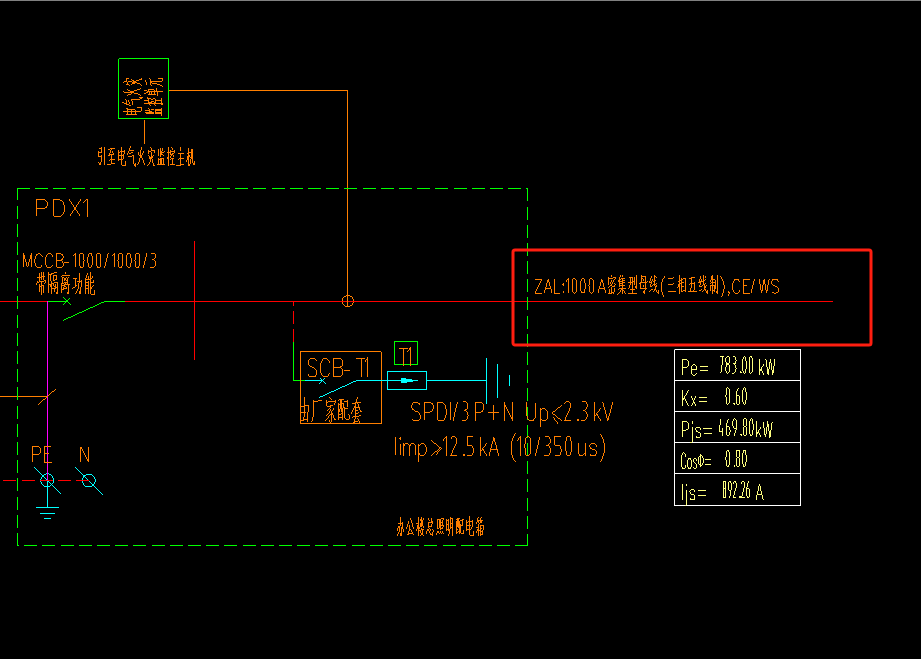Select the Iimp≥12.5kA (10/350us) text
This screenshot has width=921, height=659.
click(x=500, y=448)
